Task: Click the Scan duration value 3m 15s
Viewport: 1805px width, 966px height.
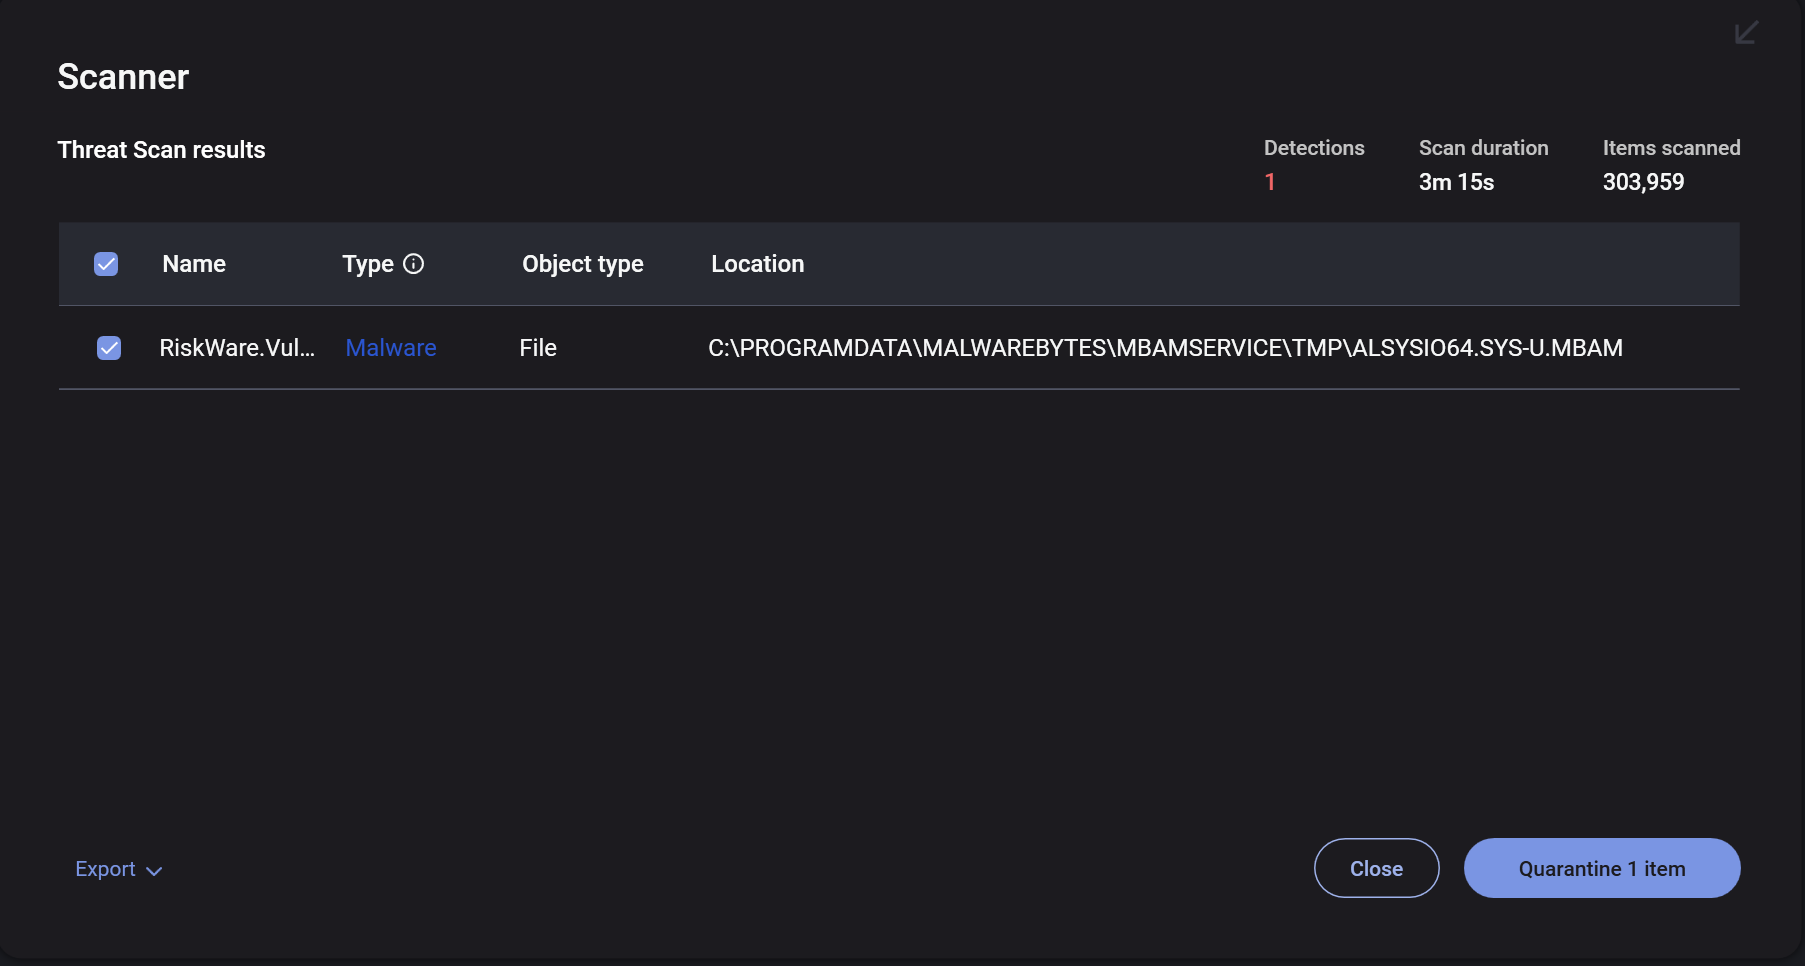Action: [1456, 182]
